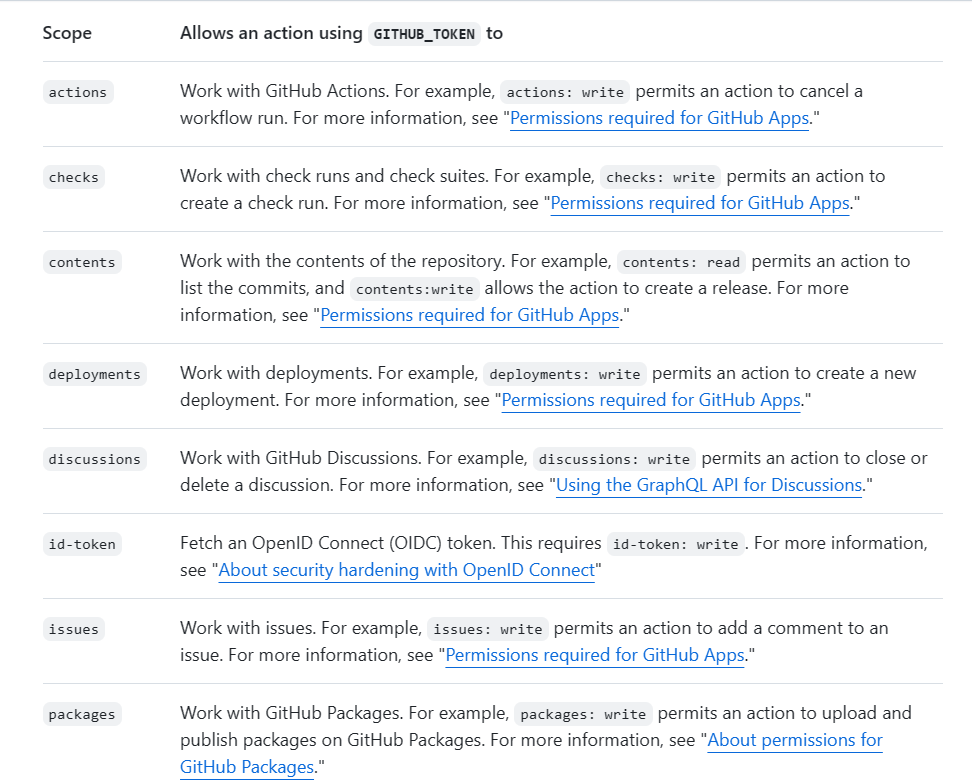Click GITHUB_TOKEN code in table header

(424, 34)
